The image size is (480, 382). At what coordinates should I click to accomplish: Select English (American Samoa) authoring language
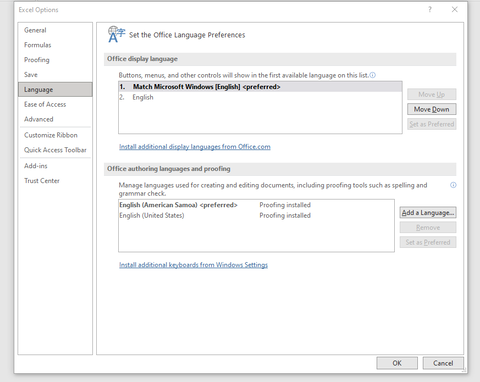pos(256,205)
